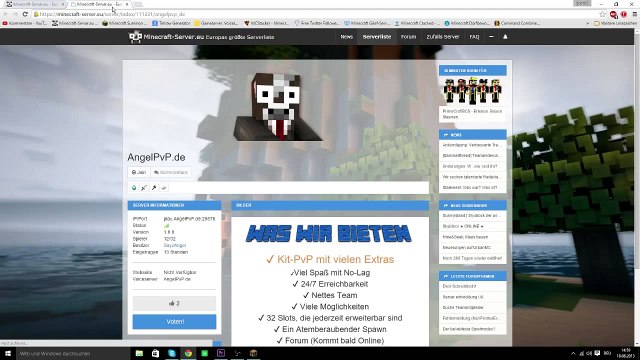Click the clock and date in the taskbar
This screenshot has width=640, height=360.
coord(625,353)
